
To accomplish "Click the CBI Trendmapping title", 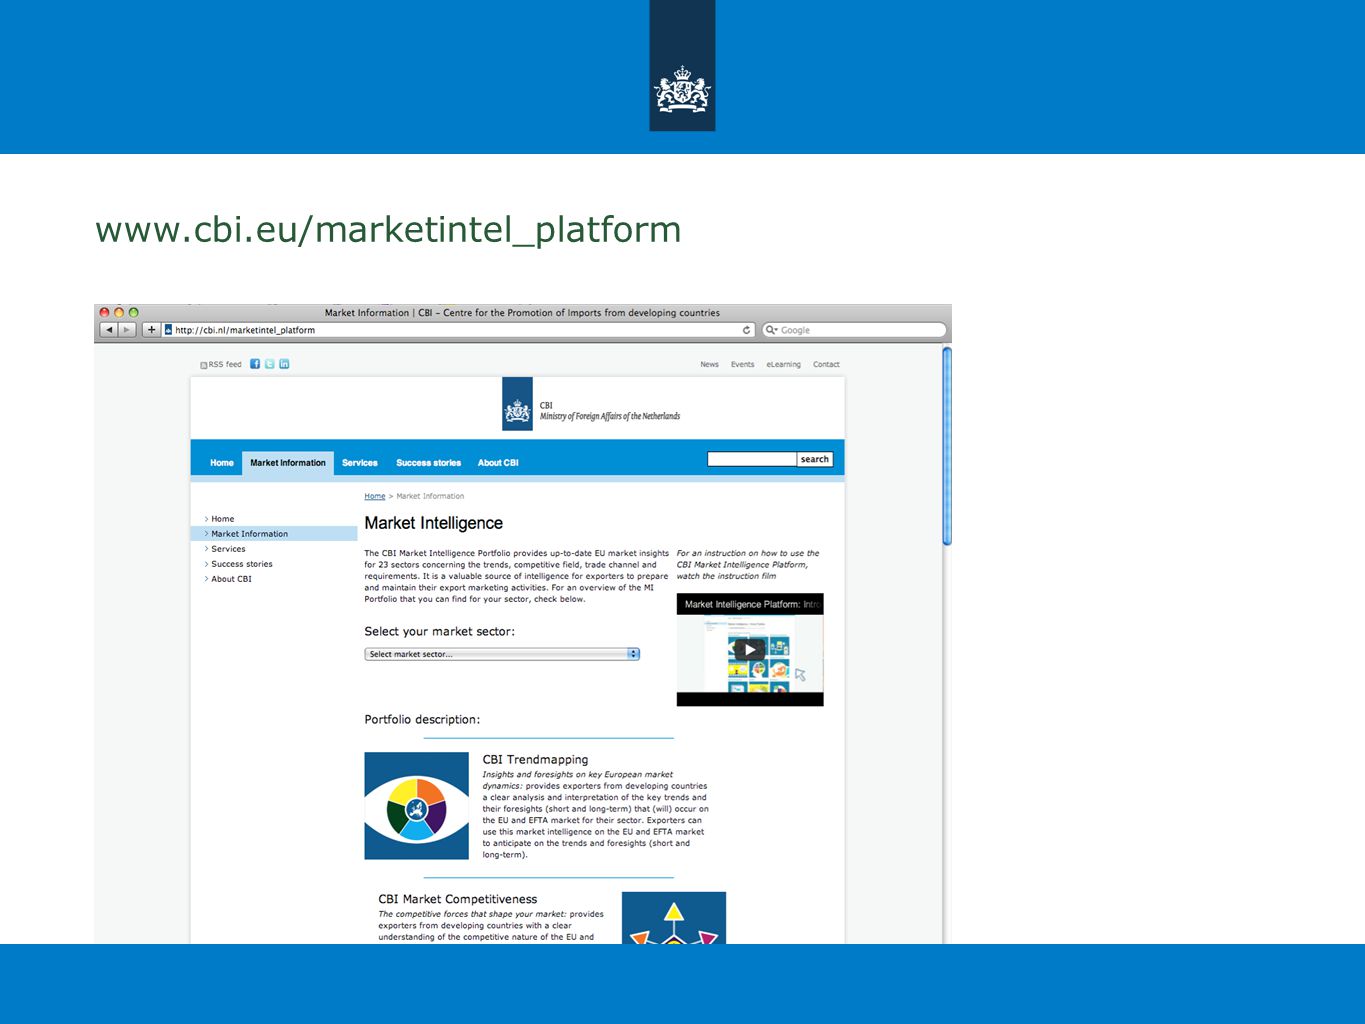I will coord(535,760).
